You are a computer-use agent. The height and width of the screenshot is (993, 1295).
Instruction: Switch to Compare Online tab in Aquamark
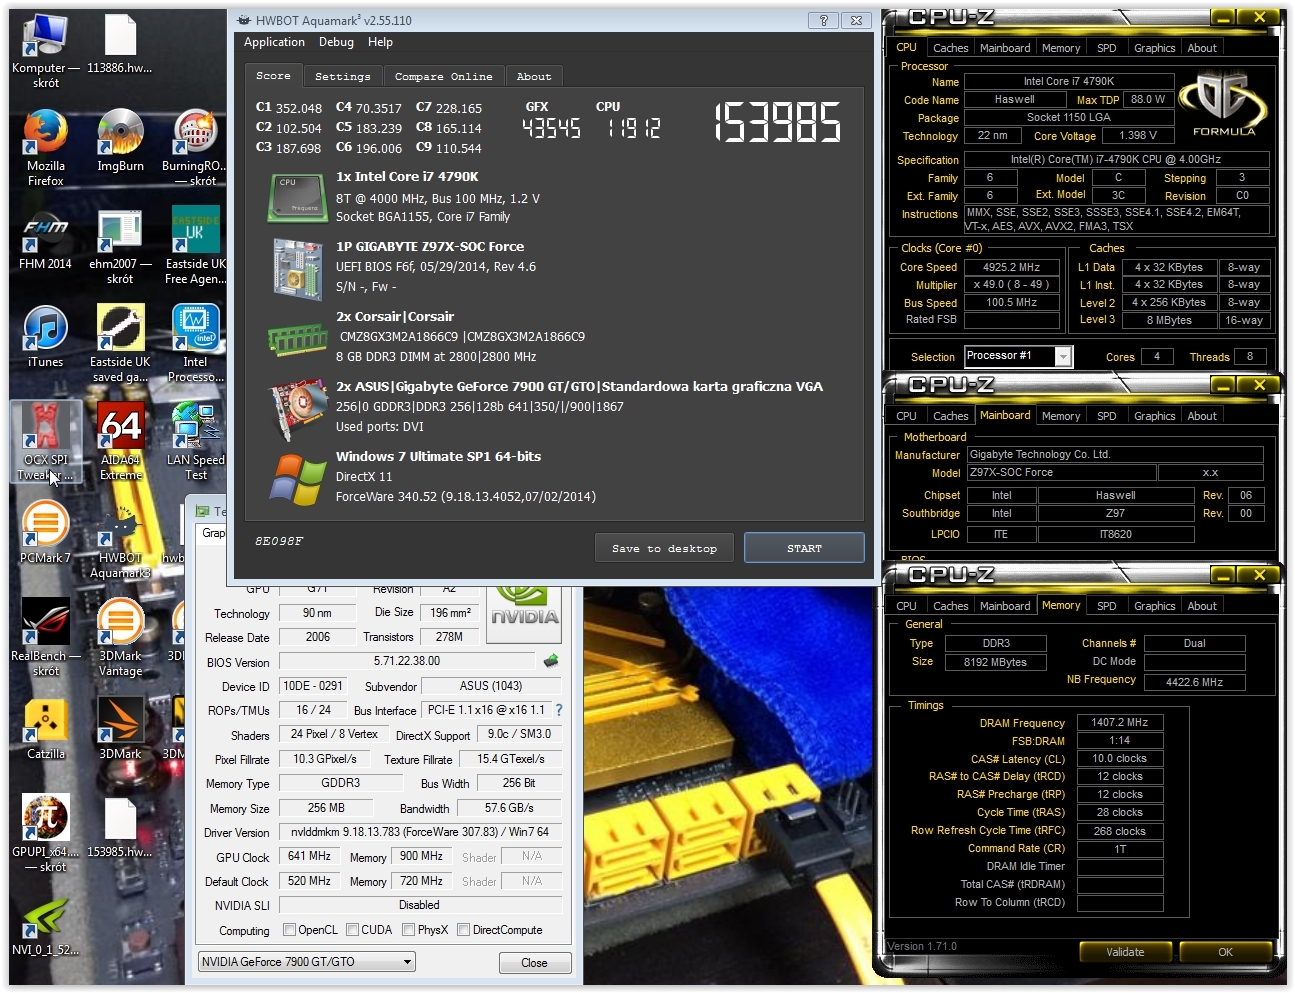click(x=443, y=76)
